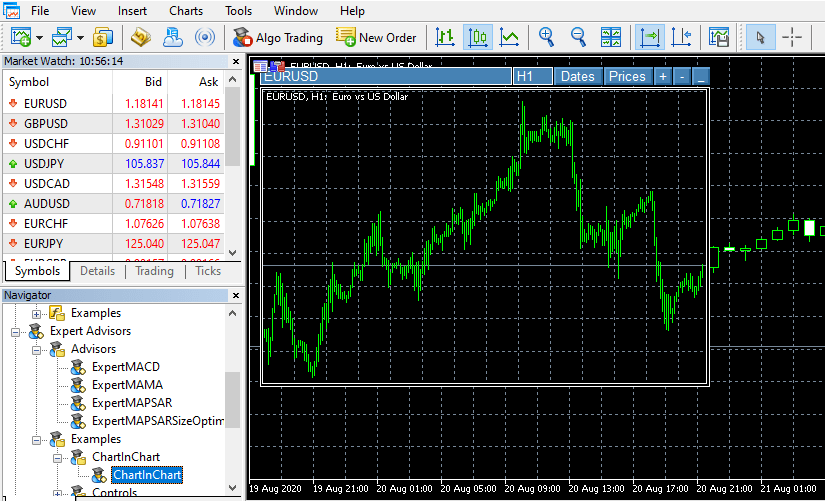The height and width of the screenshot is (501, 825).
Task: Switch to bar chart display
Action: point(445,38)
